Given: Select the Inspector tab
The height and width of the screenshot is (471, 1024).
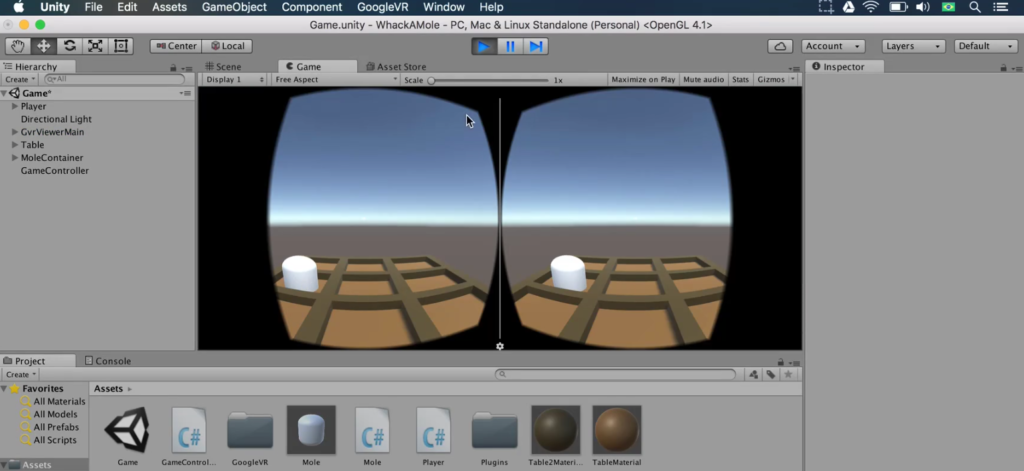Looking at the screenshot, I should click(844, 67).
